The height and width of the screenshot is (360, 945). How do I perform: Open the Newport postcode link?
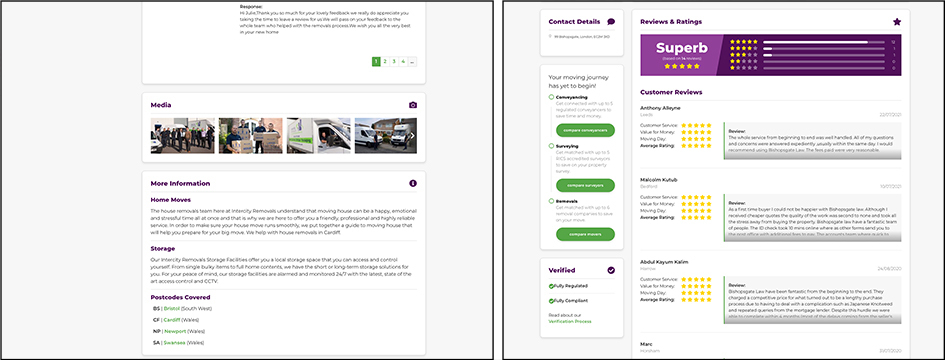[x=174, y=332]
